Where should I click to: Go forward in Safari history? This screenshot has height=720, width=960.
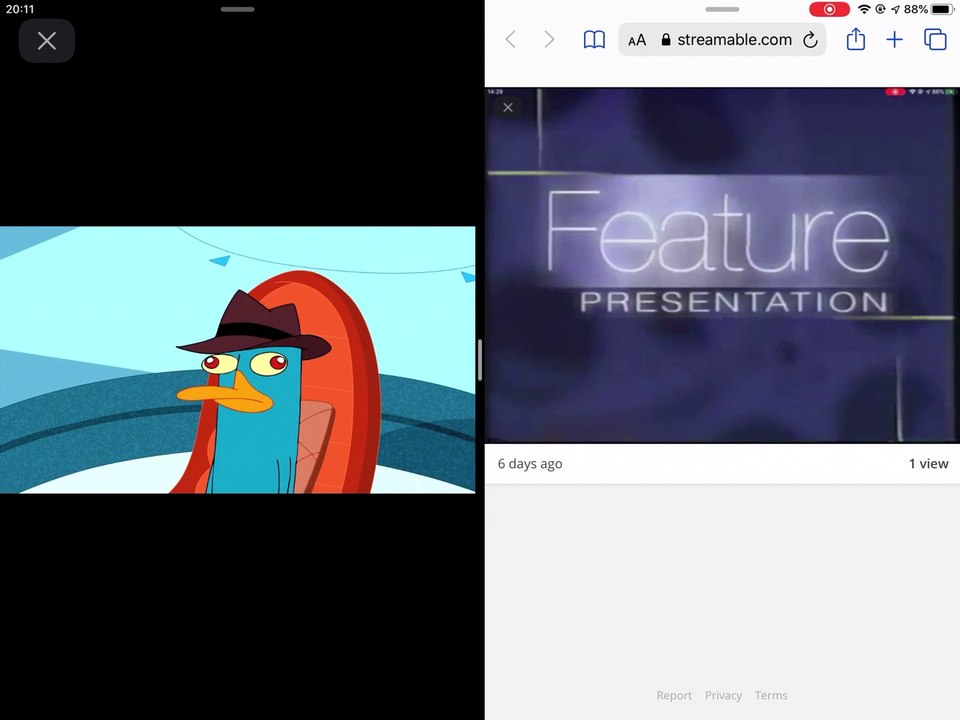(x=549, y=40)
